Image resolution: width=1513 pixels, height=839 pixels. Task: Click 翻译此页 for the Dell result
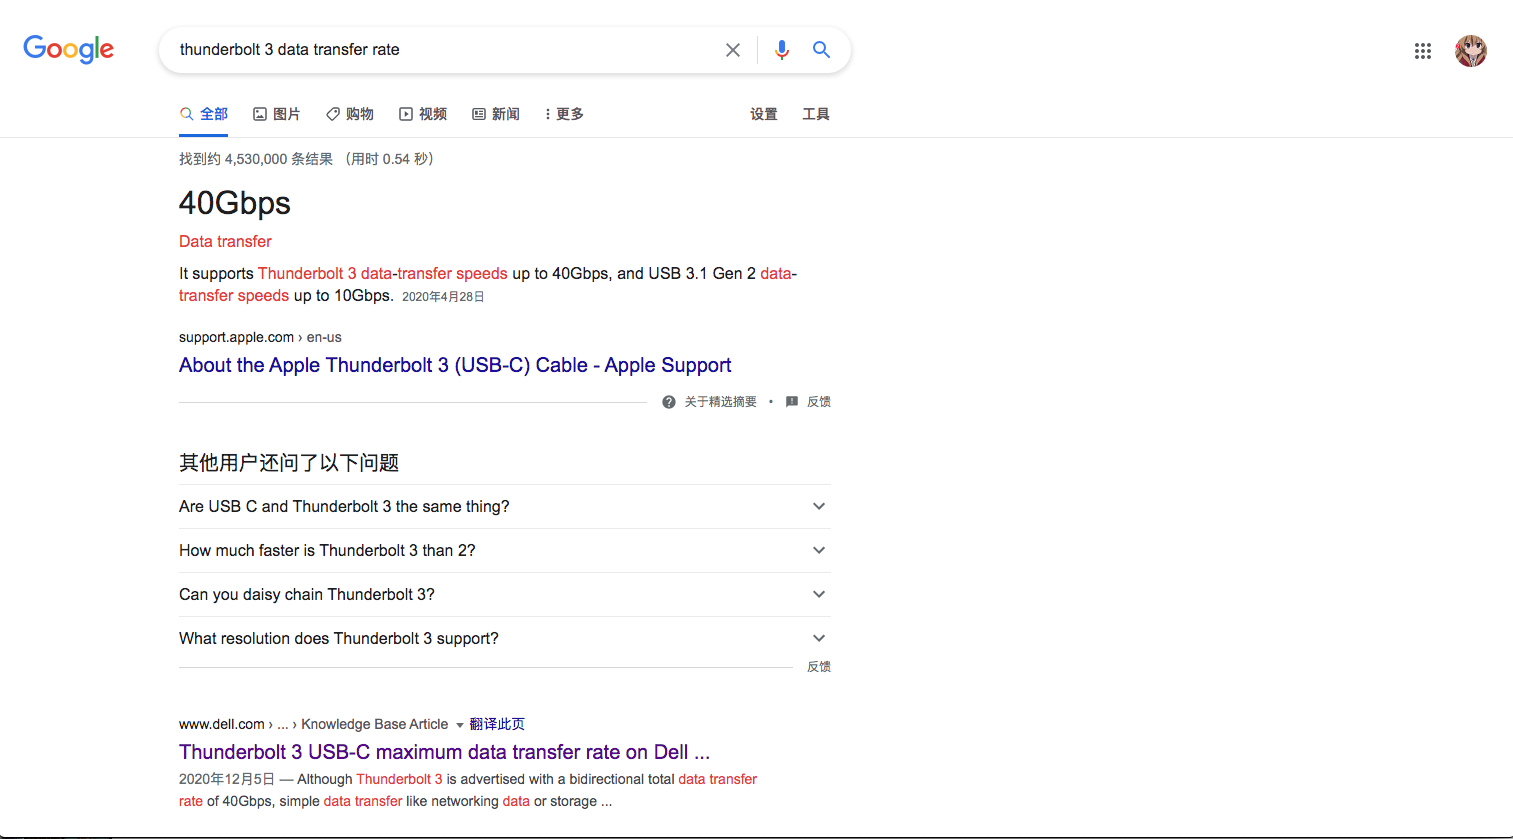coord(497,724)
